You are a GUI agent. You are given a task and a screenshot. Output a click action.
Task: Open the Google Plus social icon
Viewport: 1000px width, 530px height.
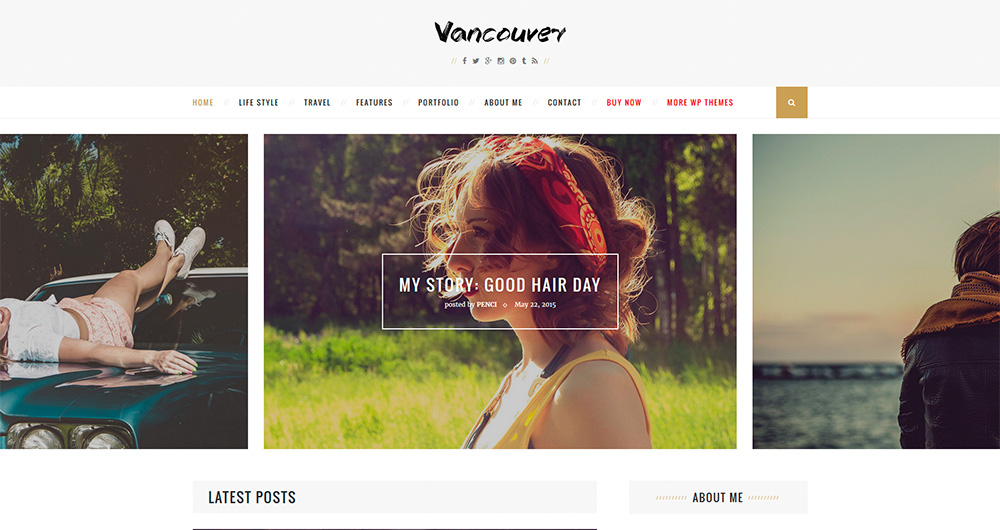pos(488,61)
